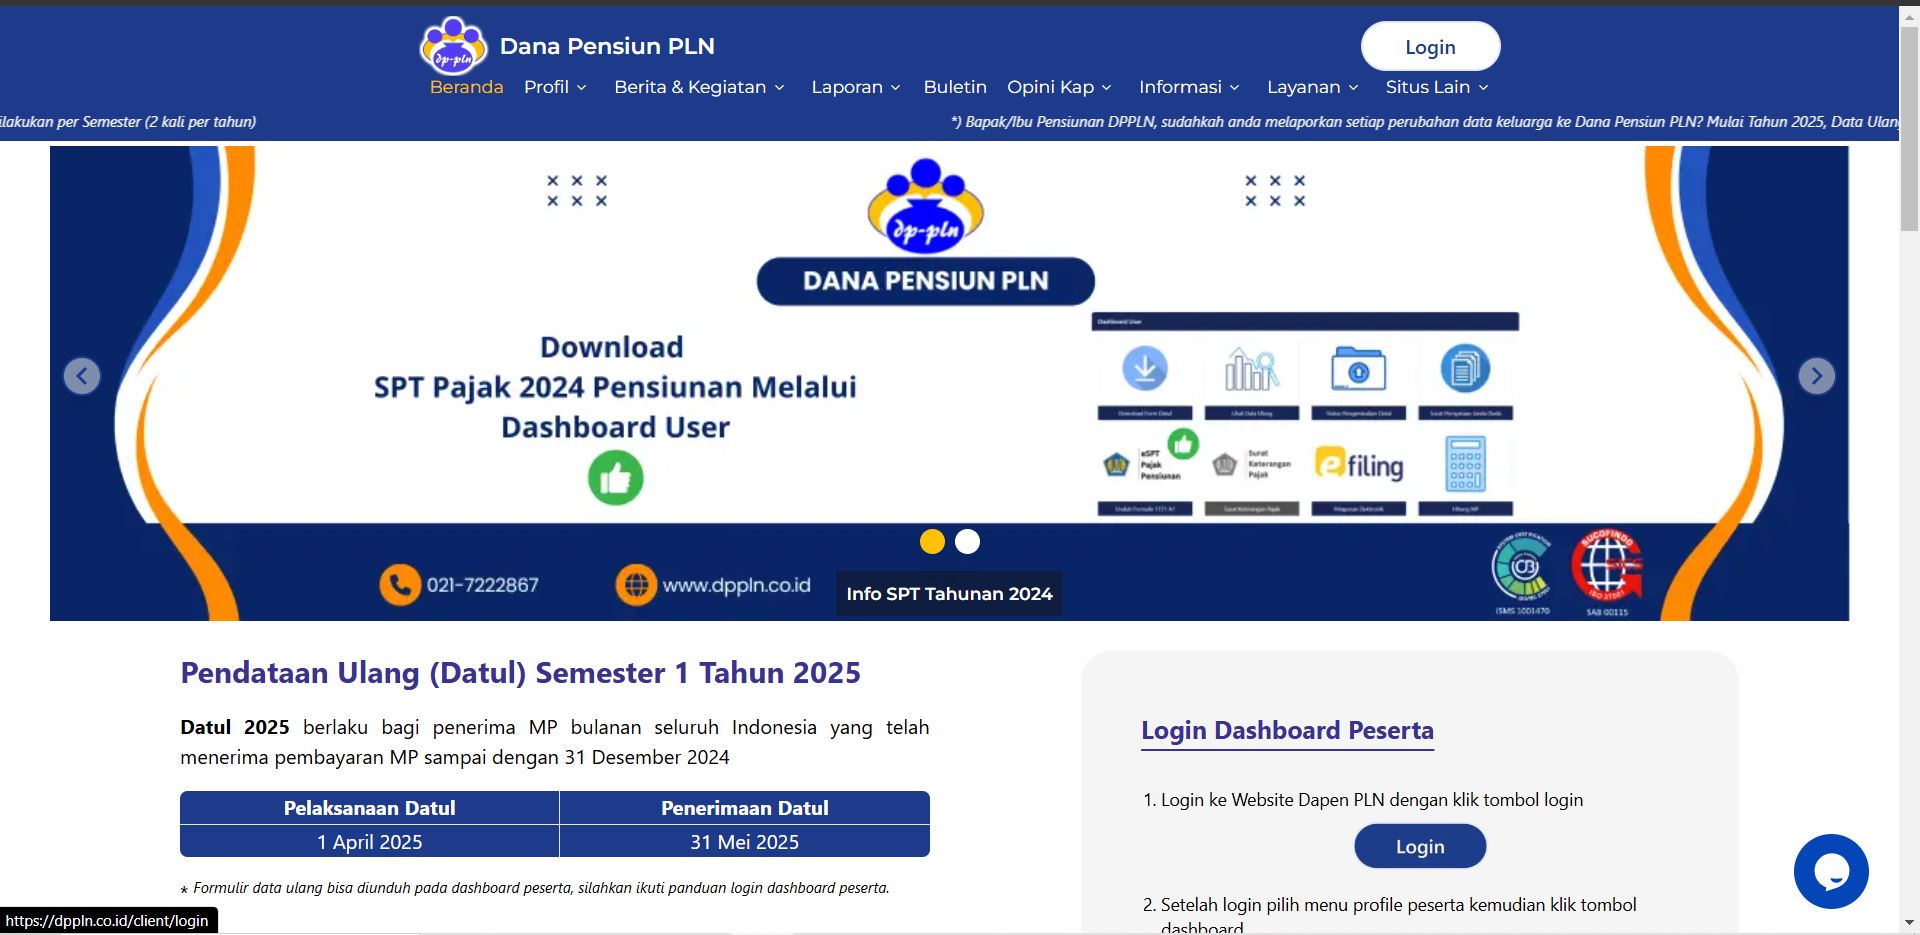The image size is (1920, 935).
Task: Open the Opini Kap dropdown
Action: pyautogui.click(x=1059, y=87)
